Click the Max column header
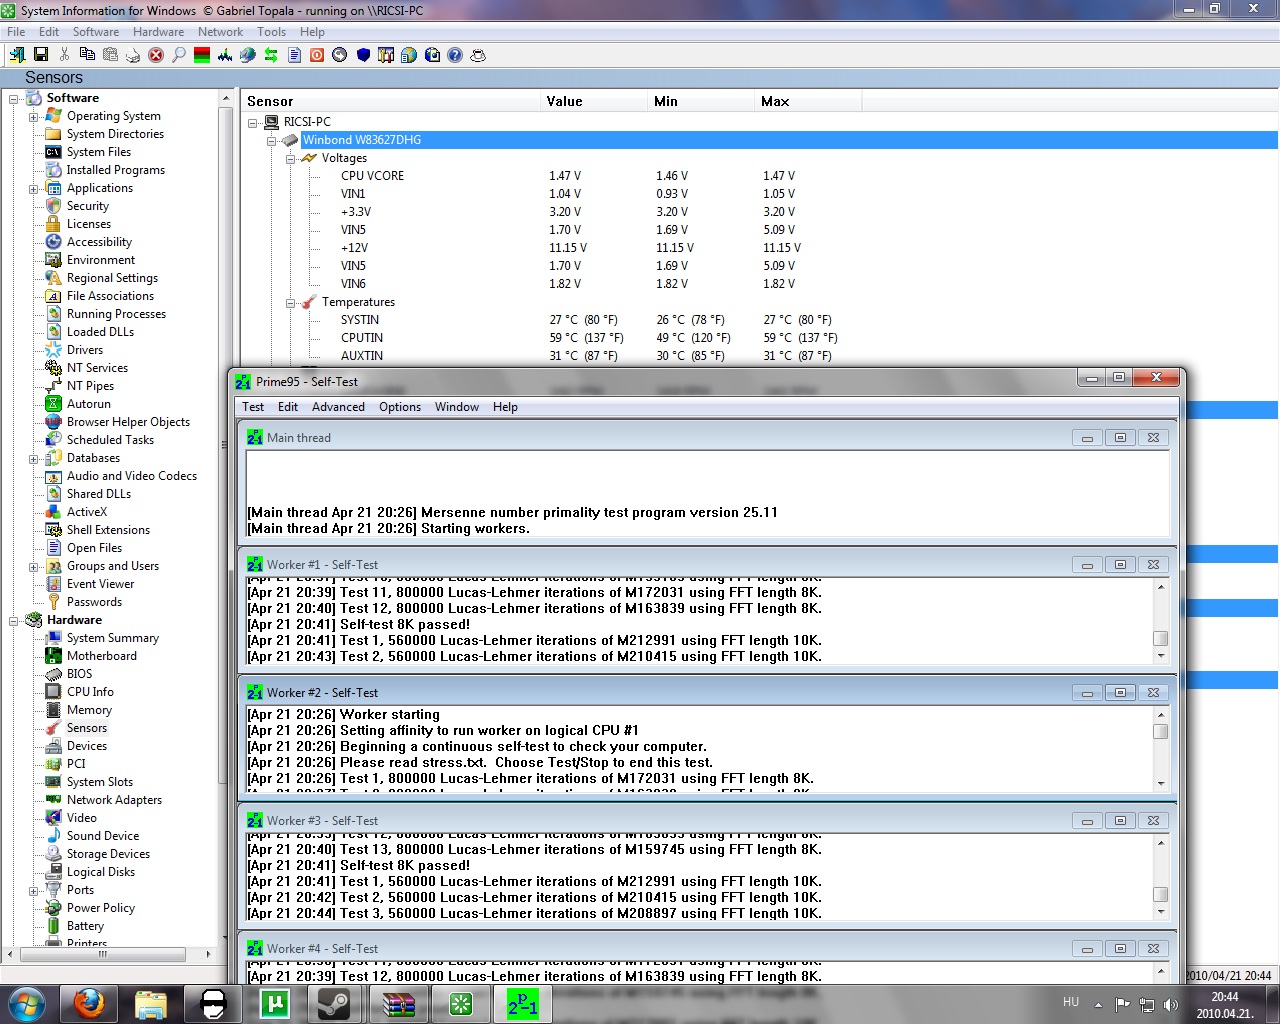 pos(808,101)
